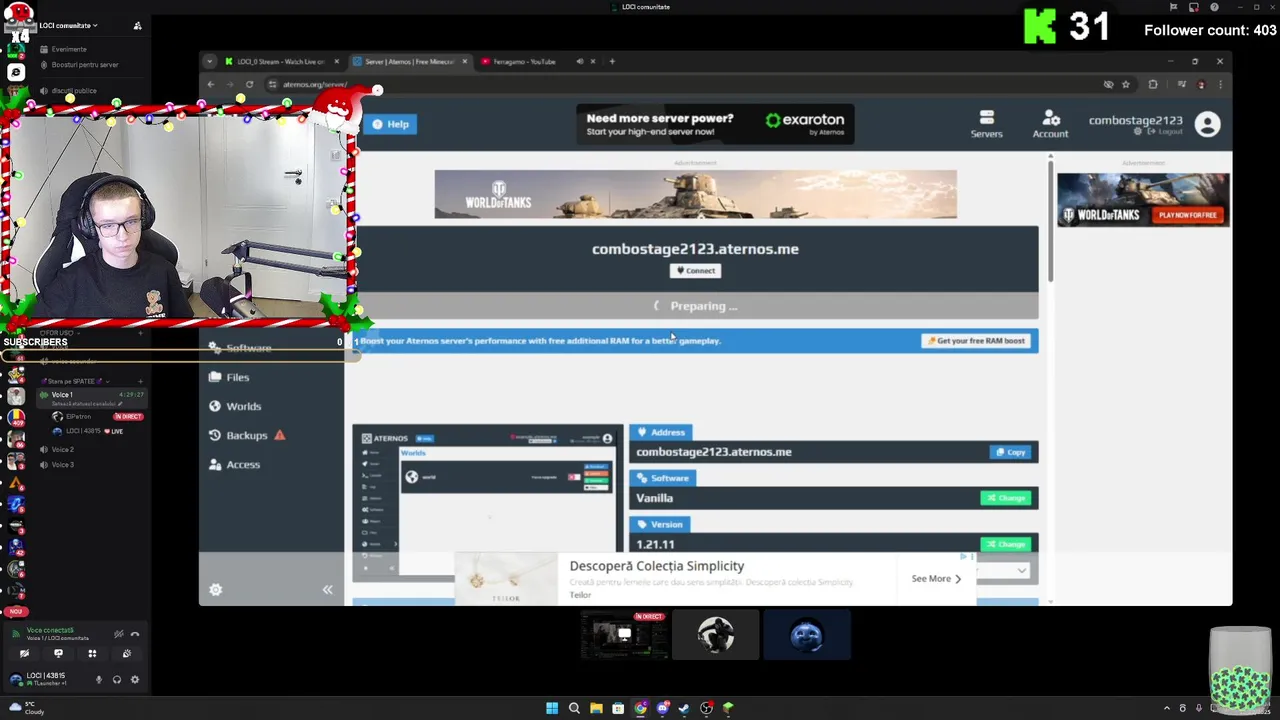Screen dimensions: 1280x720
Task: Open File Explorer from the taskbar
Action: pyautogui.click(x=596, y=708)
